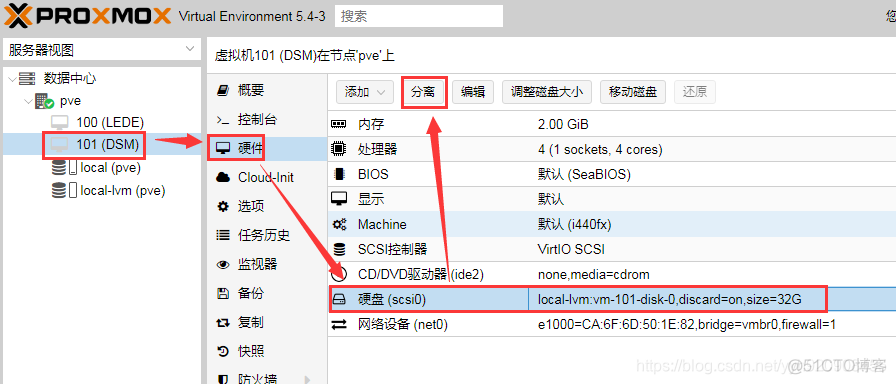Click the 分离 button
This screenshot has width=896, height=384.
[423, 92]
